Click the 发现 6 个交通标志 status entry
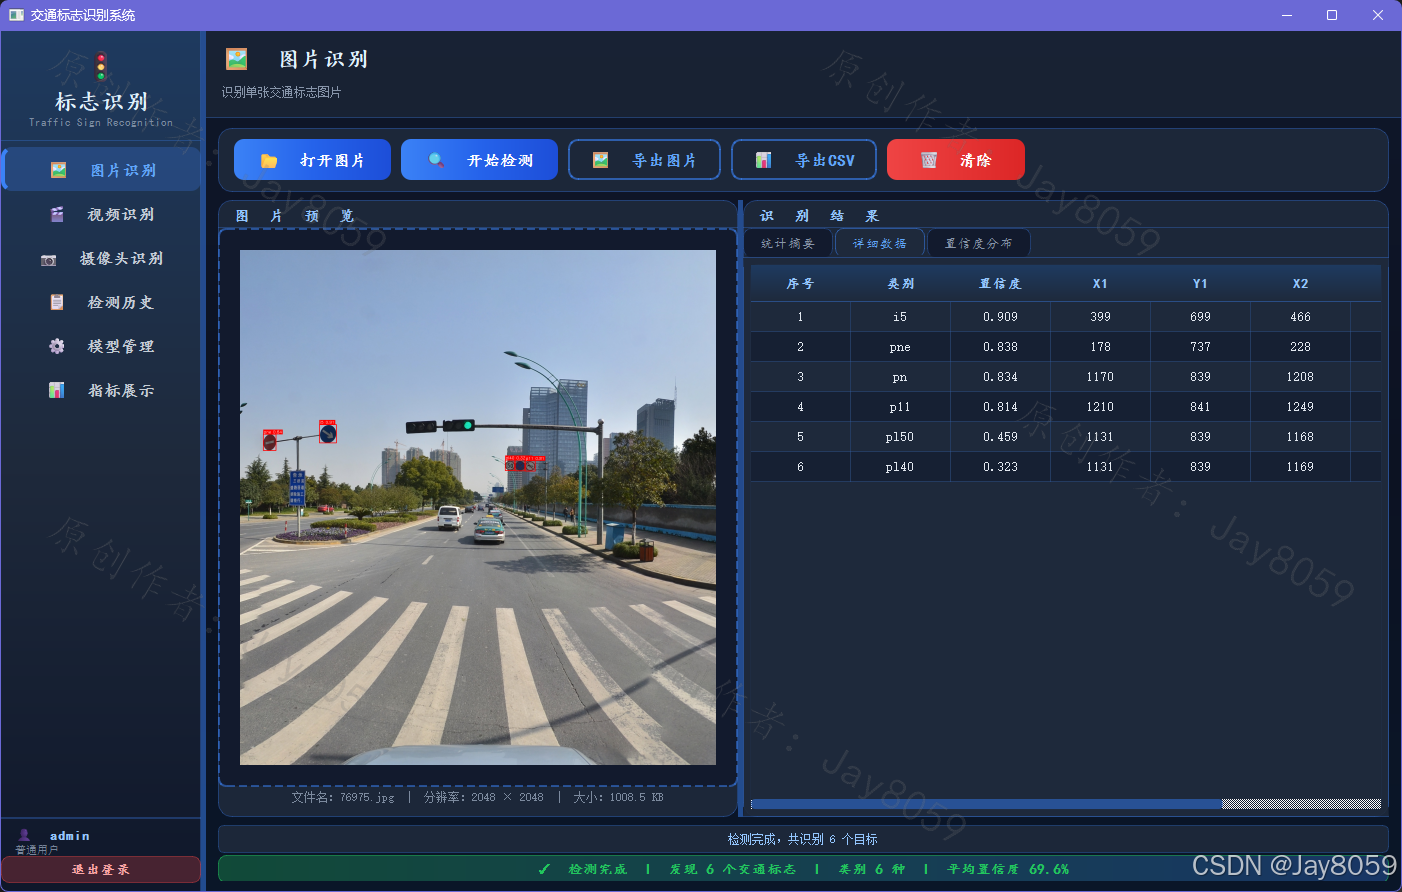Screen dimensions: 1402x892 [x=733, y=869]
